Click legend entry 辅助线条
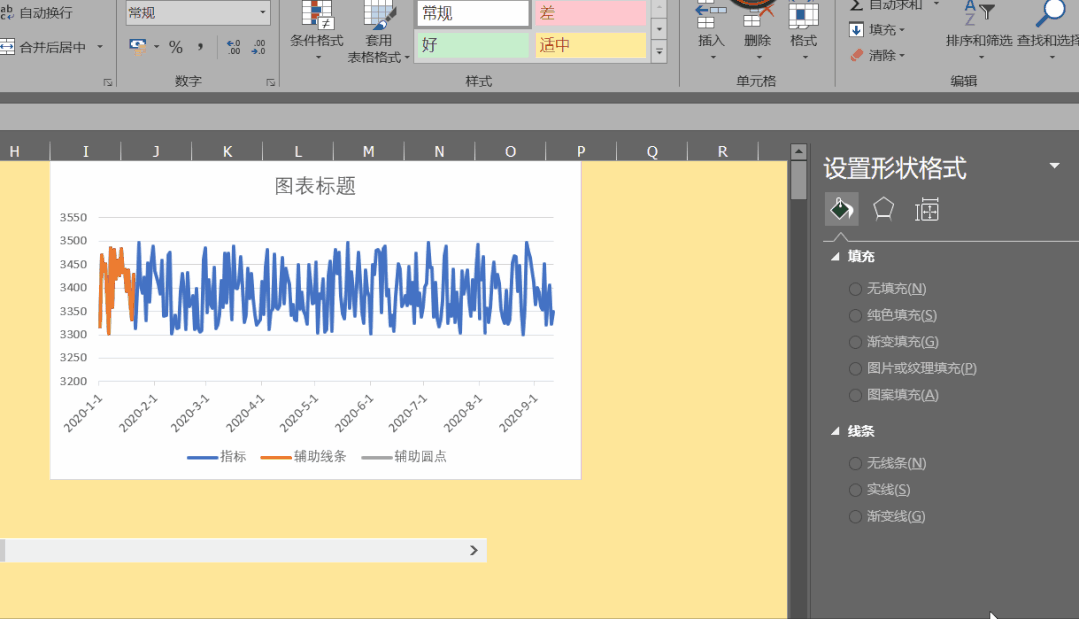The image size is (1079, 619). pos(303,457)
